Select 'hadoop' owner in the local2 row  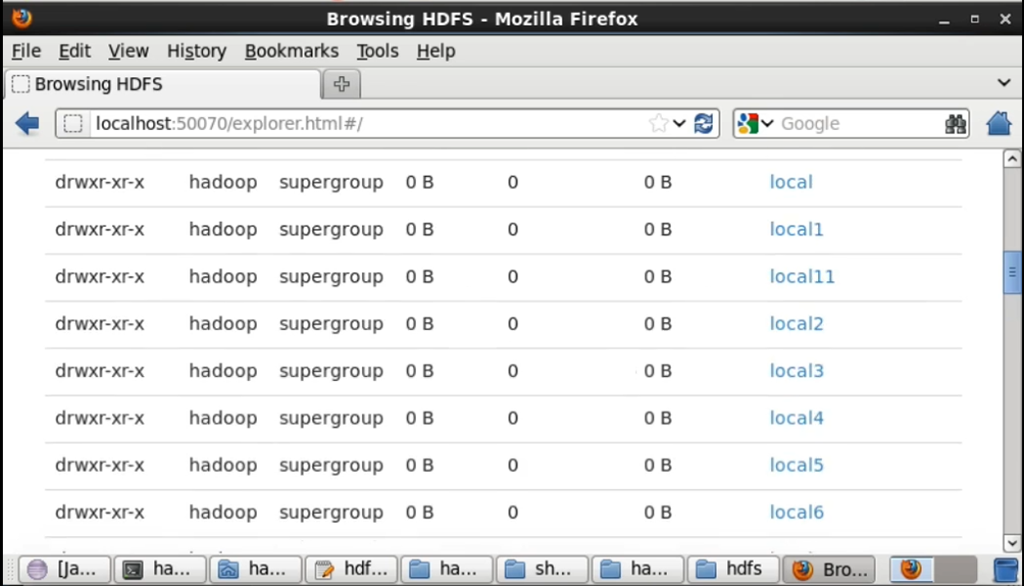[223, 323]
